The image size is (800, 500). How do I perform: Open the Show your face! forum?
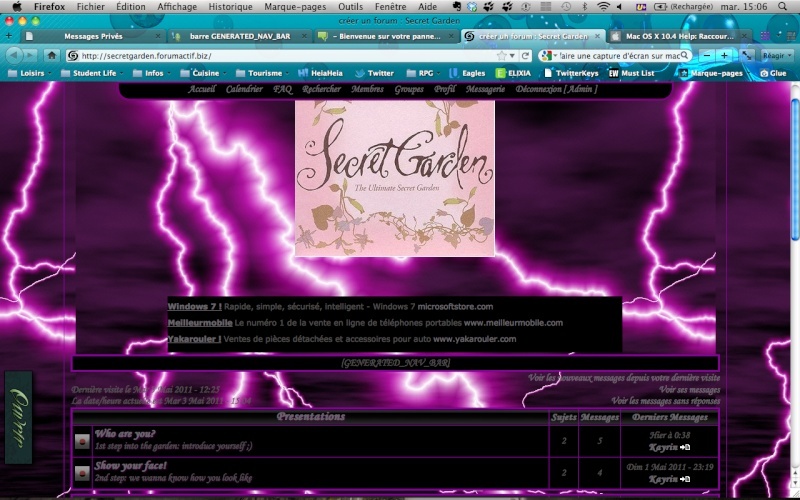click(x=131, y=465)
